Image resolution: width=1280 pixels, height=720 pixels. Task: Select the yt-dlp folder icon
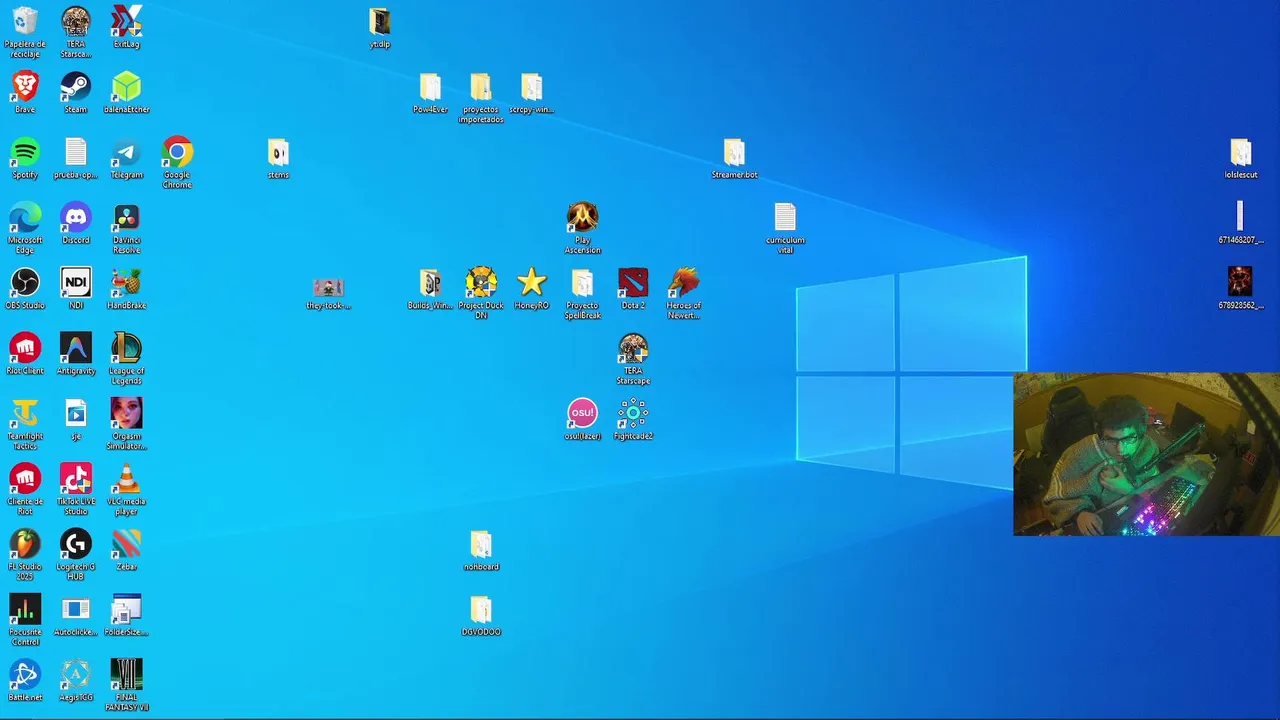[x=379, y=22]
